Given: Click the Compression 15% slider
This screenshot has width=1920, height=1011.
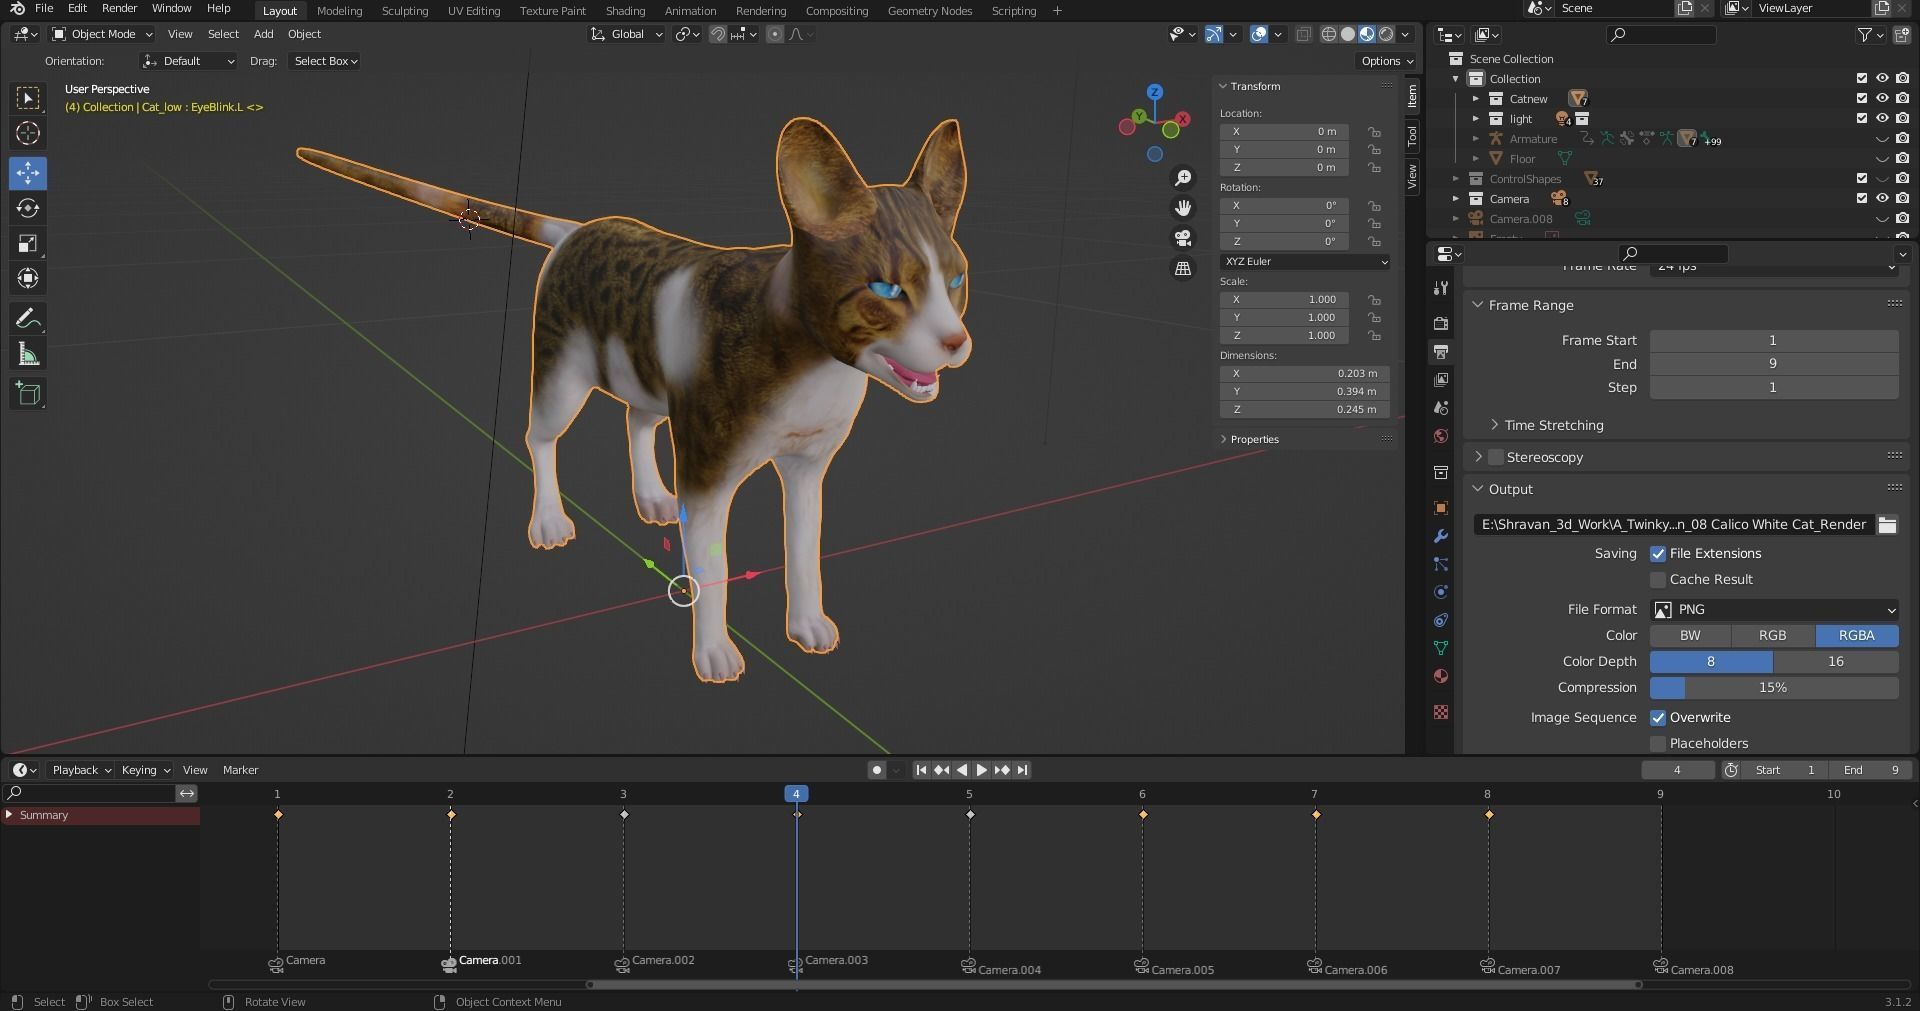Looking at the screenshot, I should pyautogui.click(x=1774, y=688).
